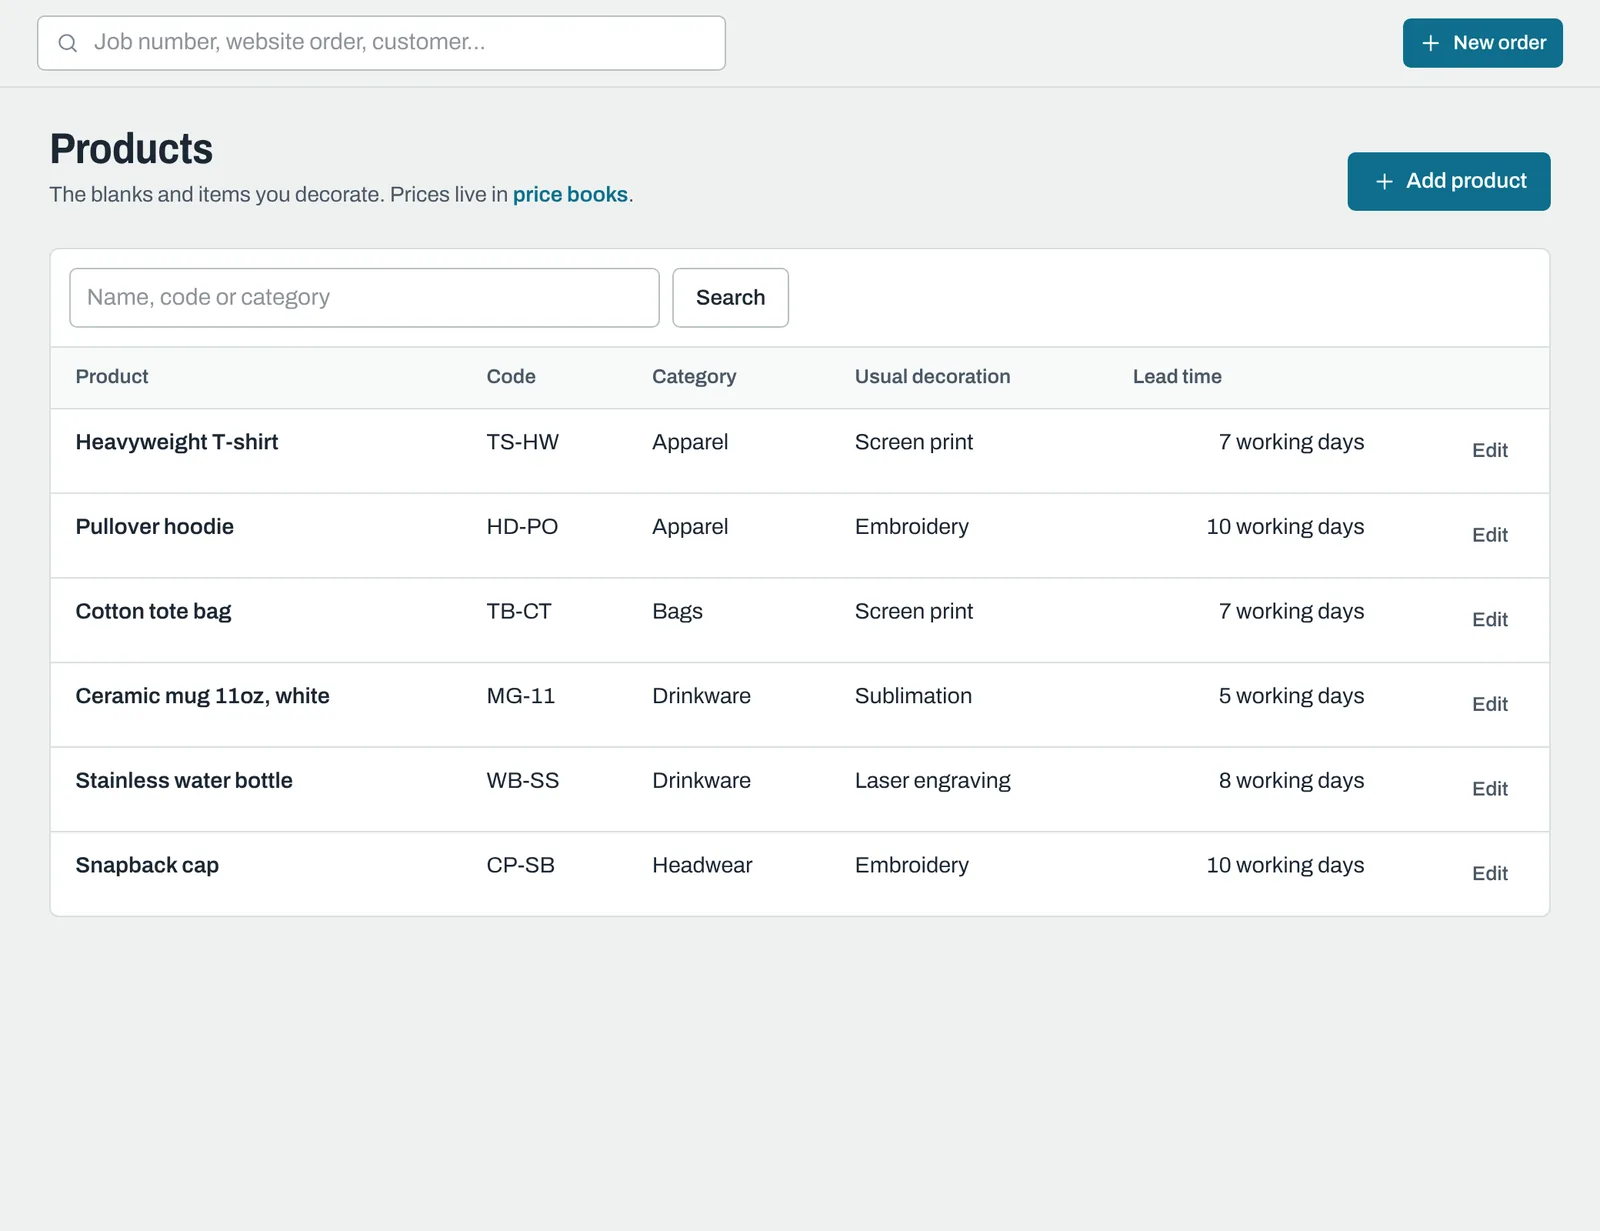Screen dimensions: 1600x1231
Task: Edit the Snapback cap product
Action: pyautogui.click(x=1489, y=873)
